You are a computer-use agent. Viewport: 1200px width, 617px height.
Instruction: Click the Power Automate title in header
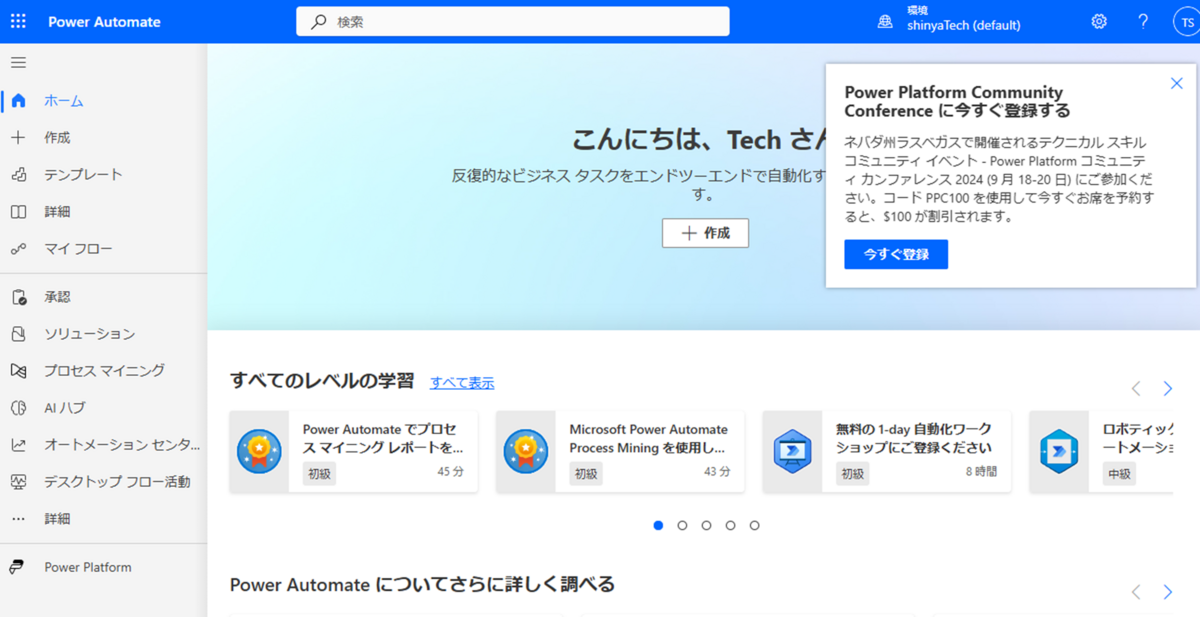click(104, 22)
